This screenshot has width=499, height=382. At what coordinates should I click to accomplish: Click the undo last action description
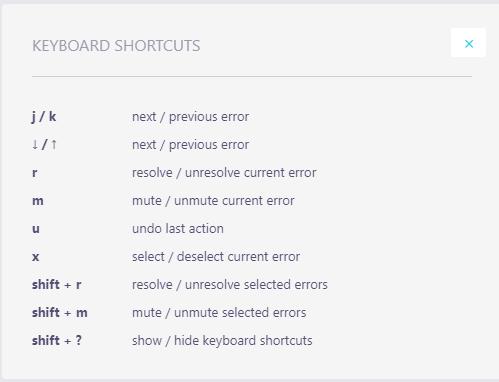click(x=178, y=229)
